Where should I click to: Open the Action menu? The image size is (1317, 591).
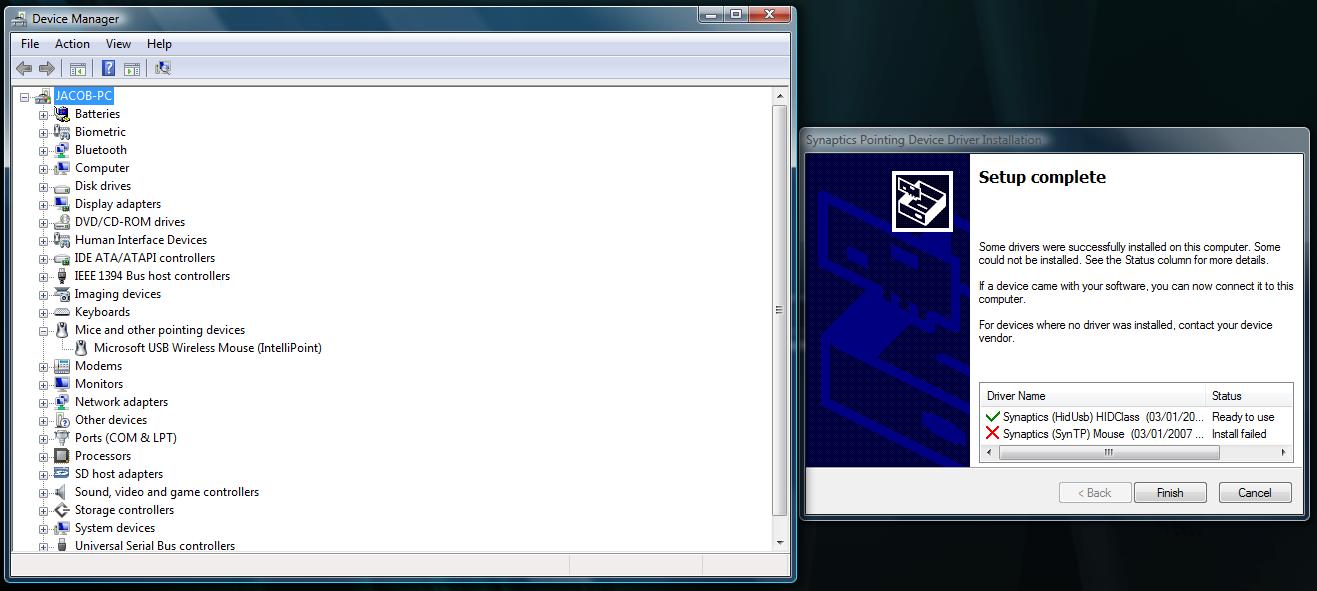(x=72, y=44)
